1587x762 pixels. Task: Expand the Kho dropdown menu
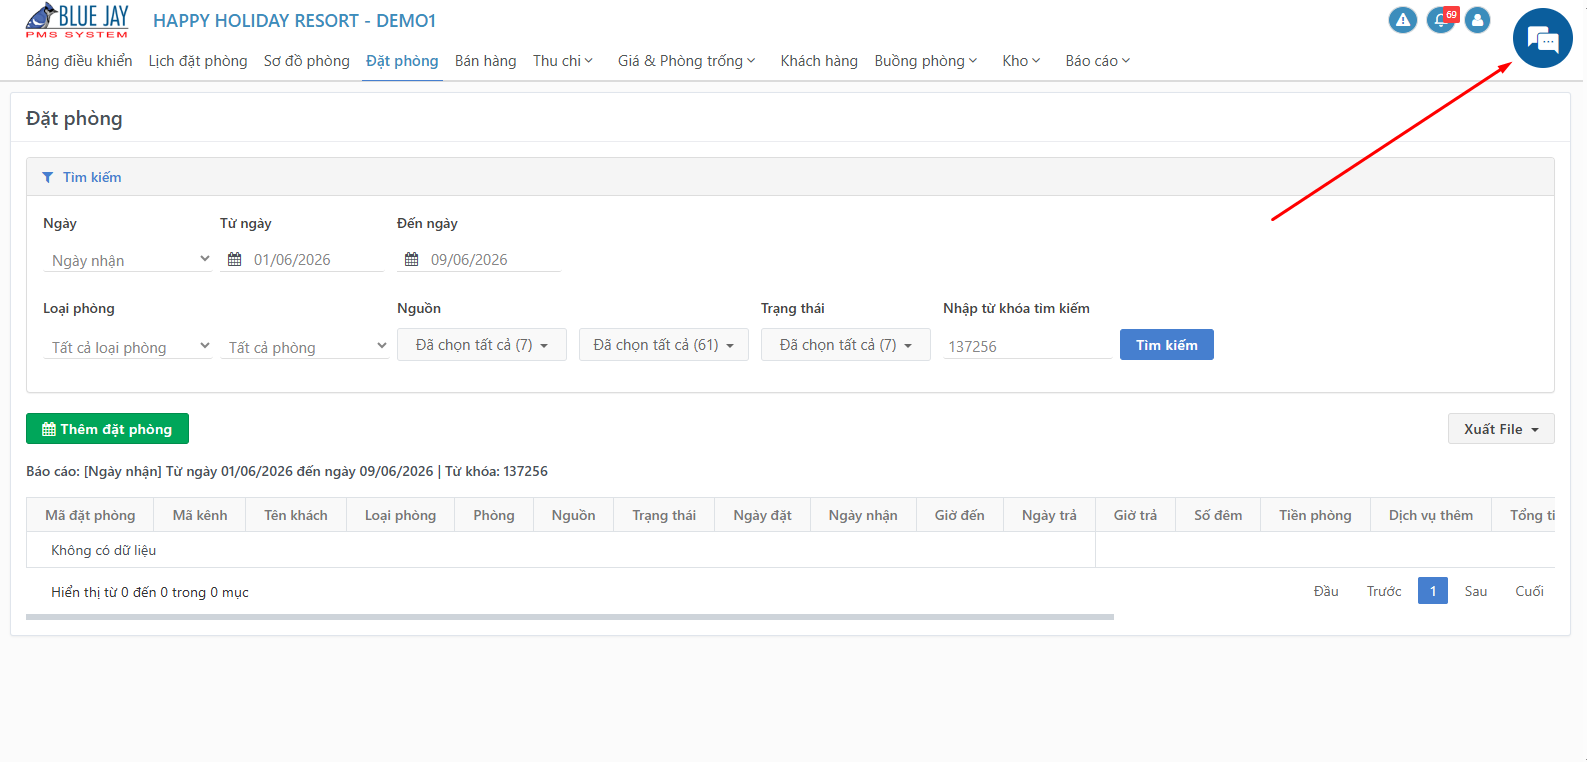point(1022,61)
